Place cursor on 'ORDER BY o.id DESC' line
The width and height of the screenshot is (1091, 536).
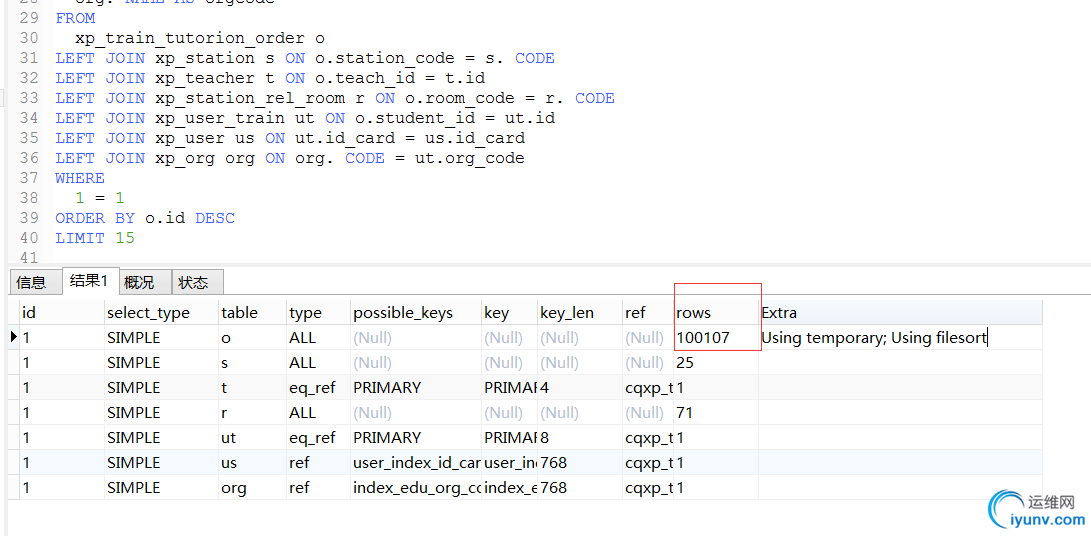click(x=145, y=218)
